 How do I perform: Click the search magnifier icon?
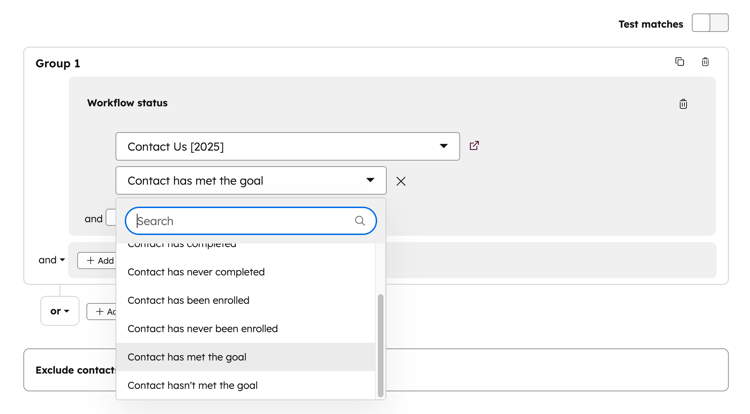360,220
